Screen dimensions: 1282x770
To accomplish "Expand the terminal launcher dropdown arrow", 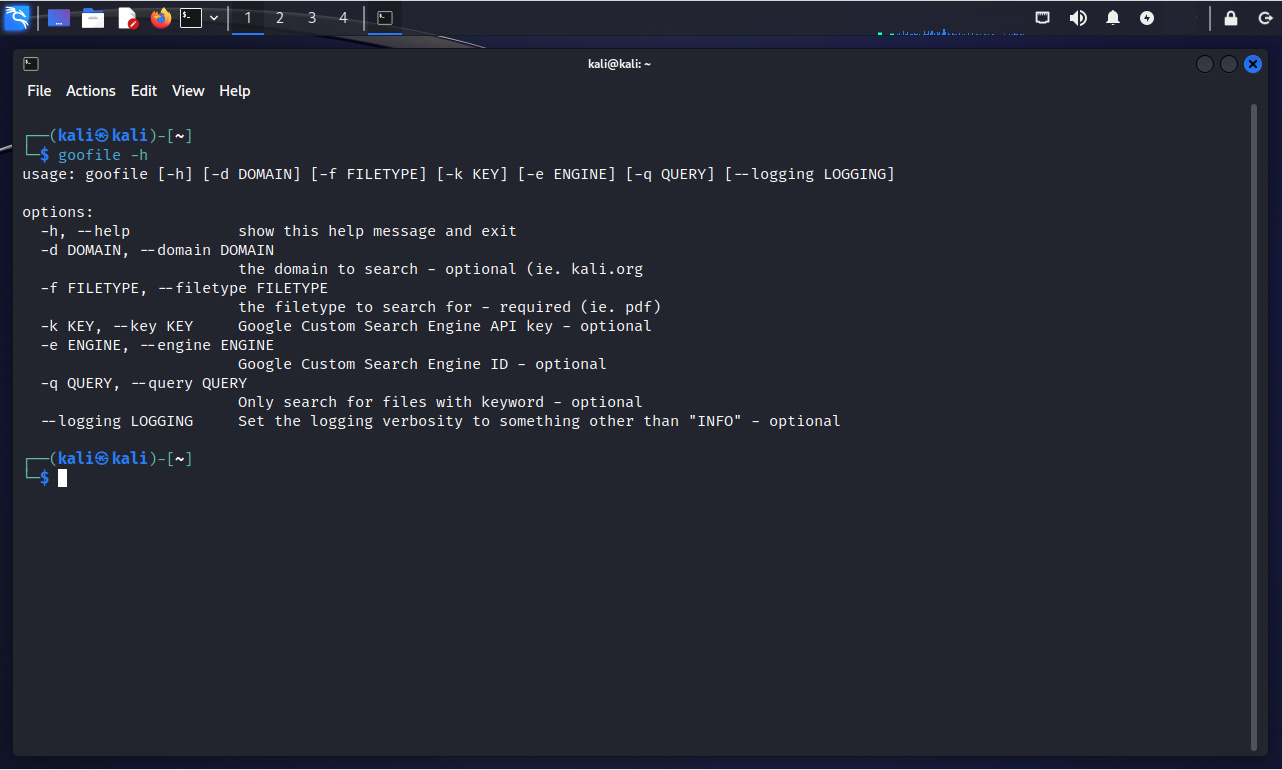I will point(214,18).
